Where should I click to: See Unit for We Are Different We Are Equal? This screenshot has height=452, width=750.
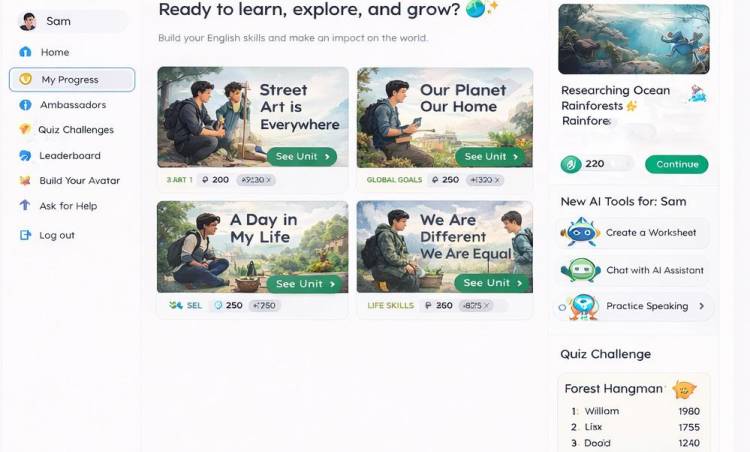(492, 283)
